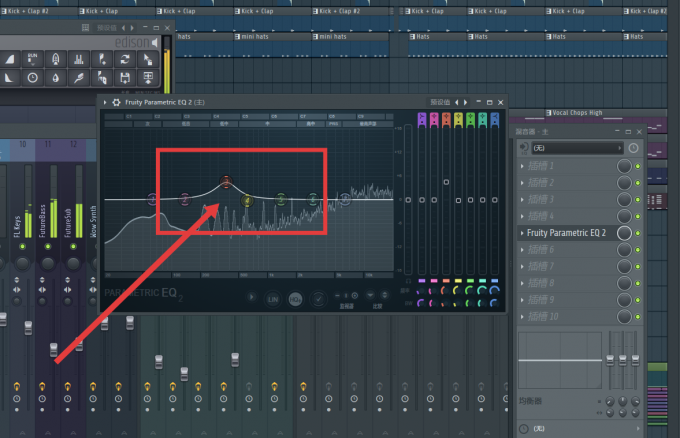Toggle HQ mode button in EQ

coord(295,299)
